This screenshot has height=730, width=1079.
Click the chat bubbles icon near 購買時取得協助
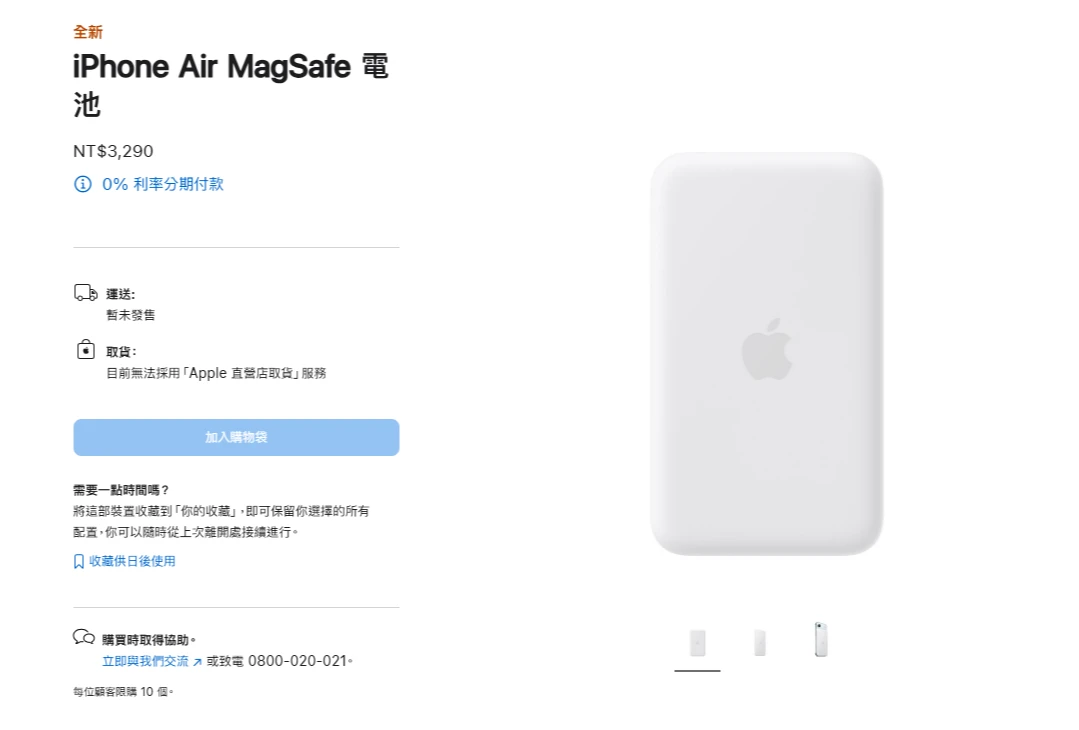84,636
